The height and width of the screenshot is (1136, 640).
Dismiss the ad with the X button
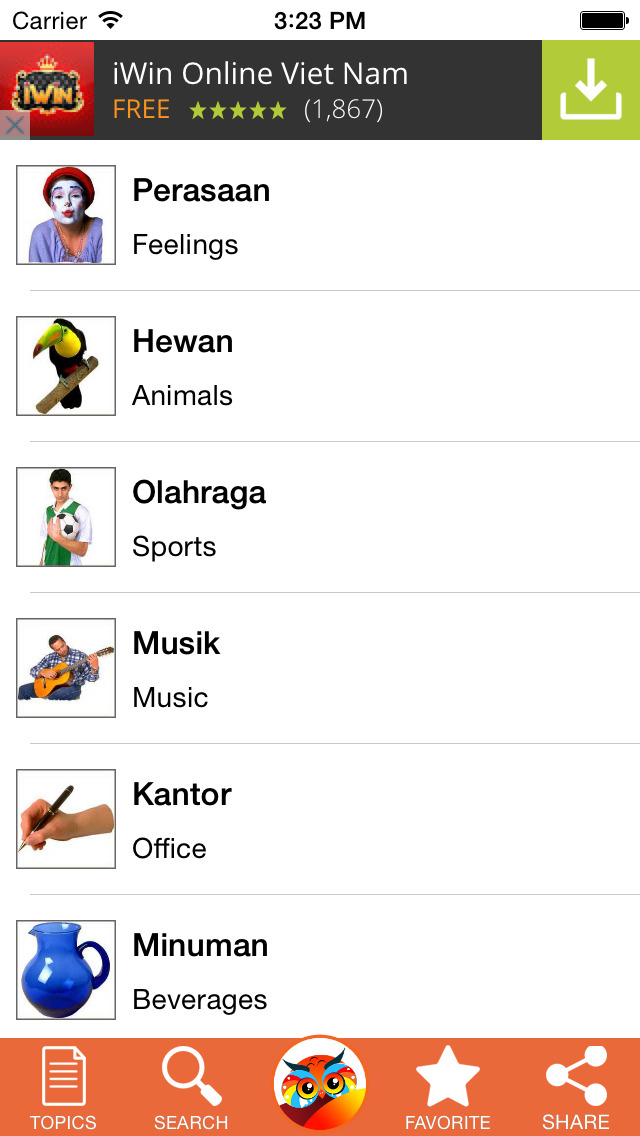click(16, 126)
